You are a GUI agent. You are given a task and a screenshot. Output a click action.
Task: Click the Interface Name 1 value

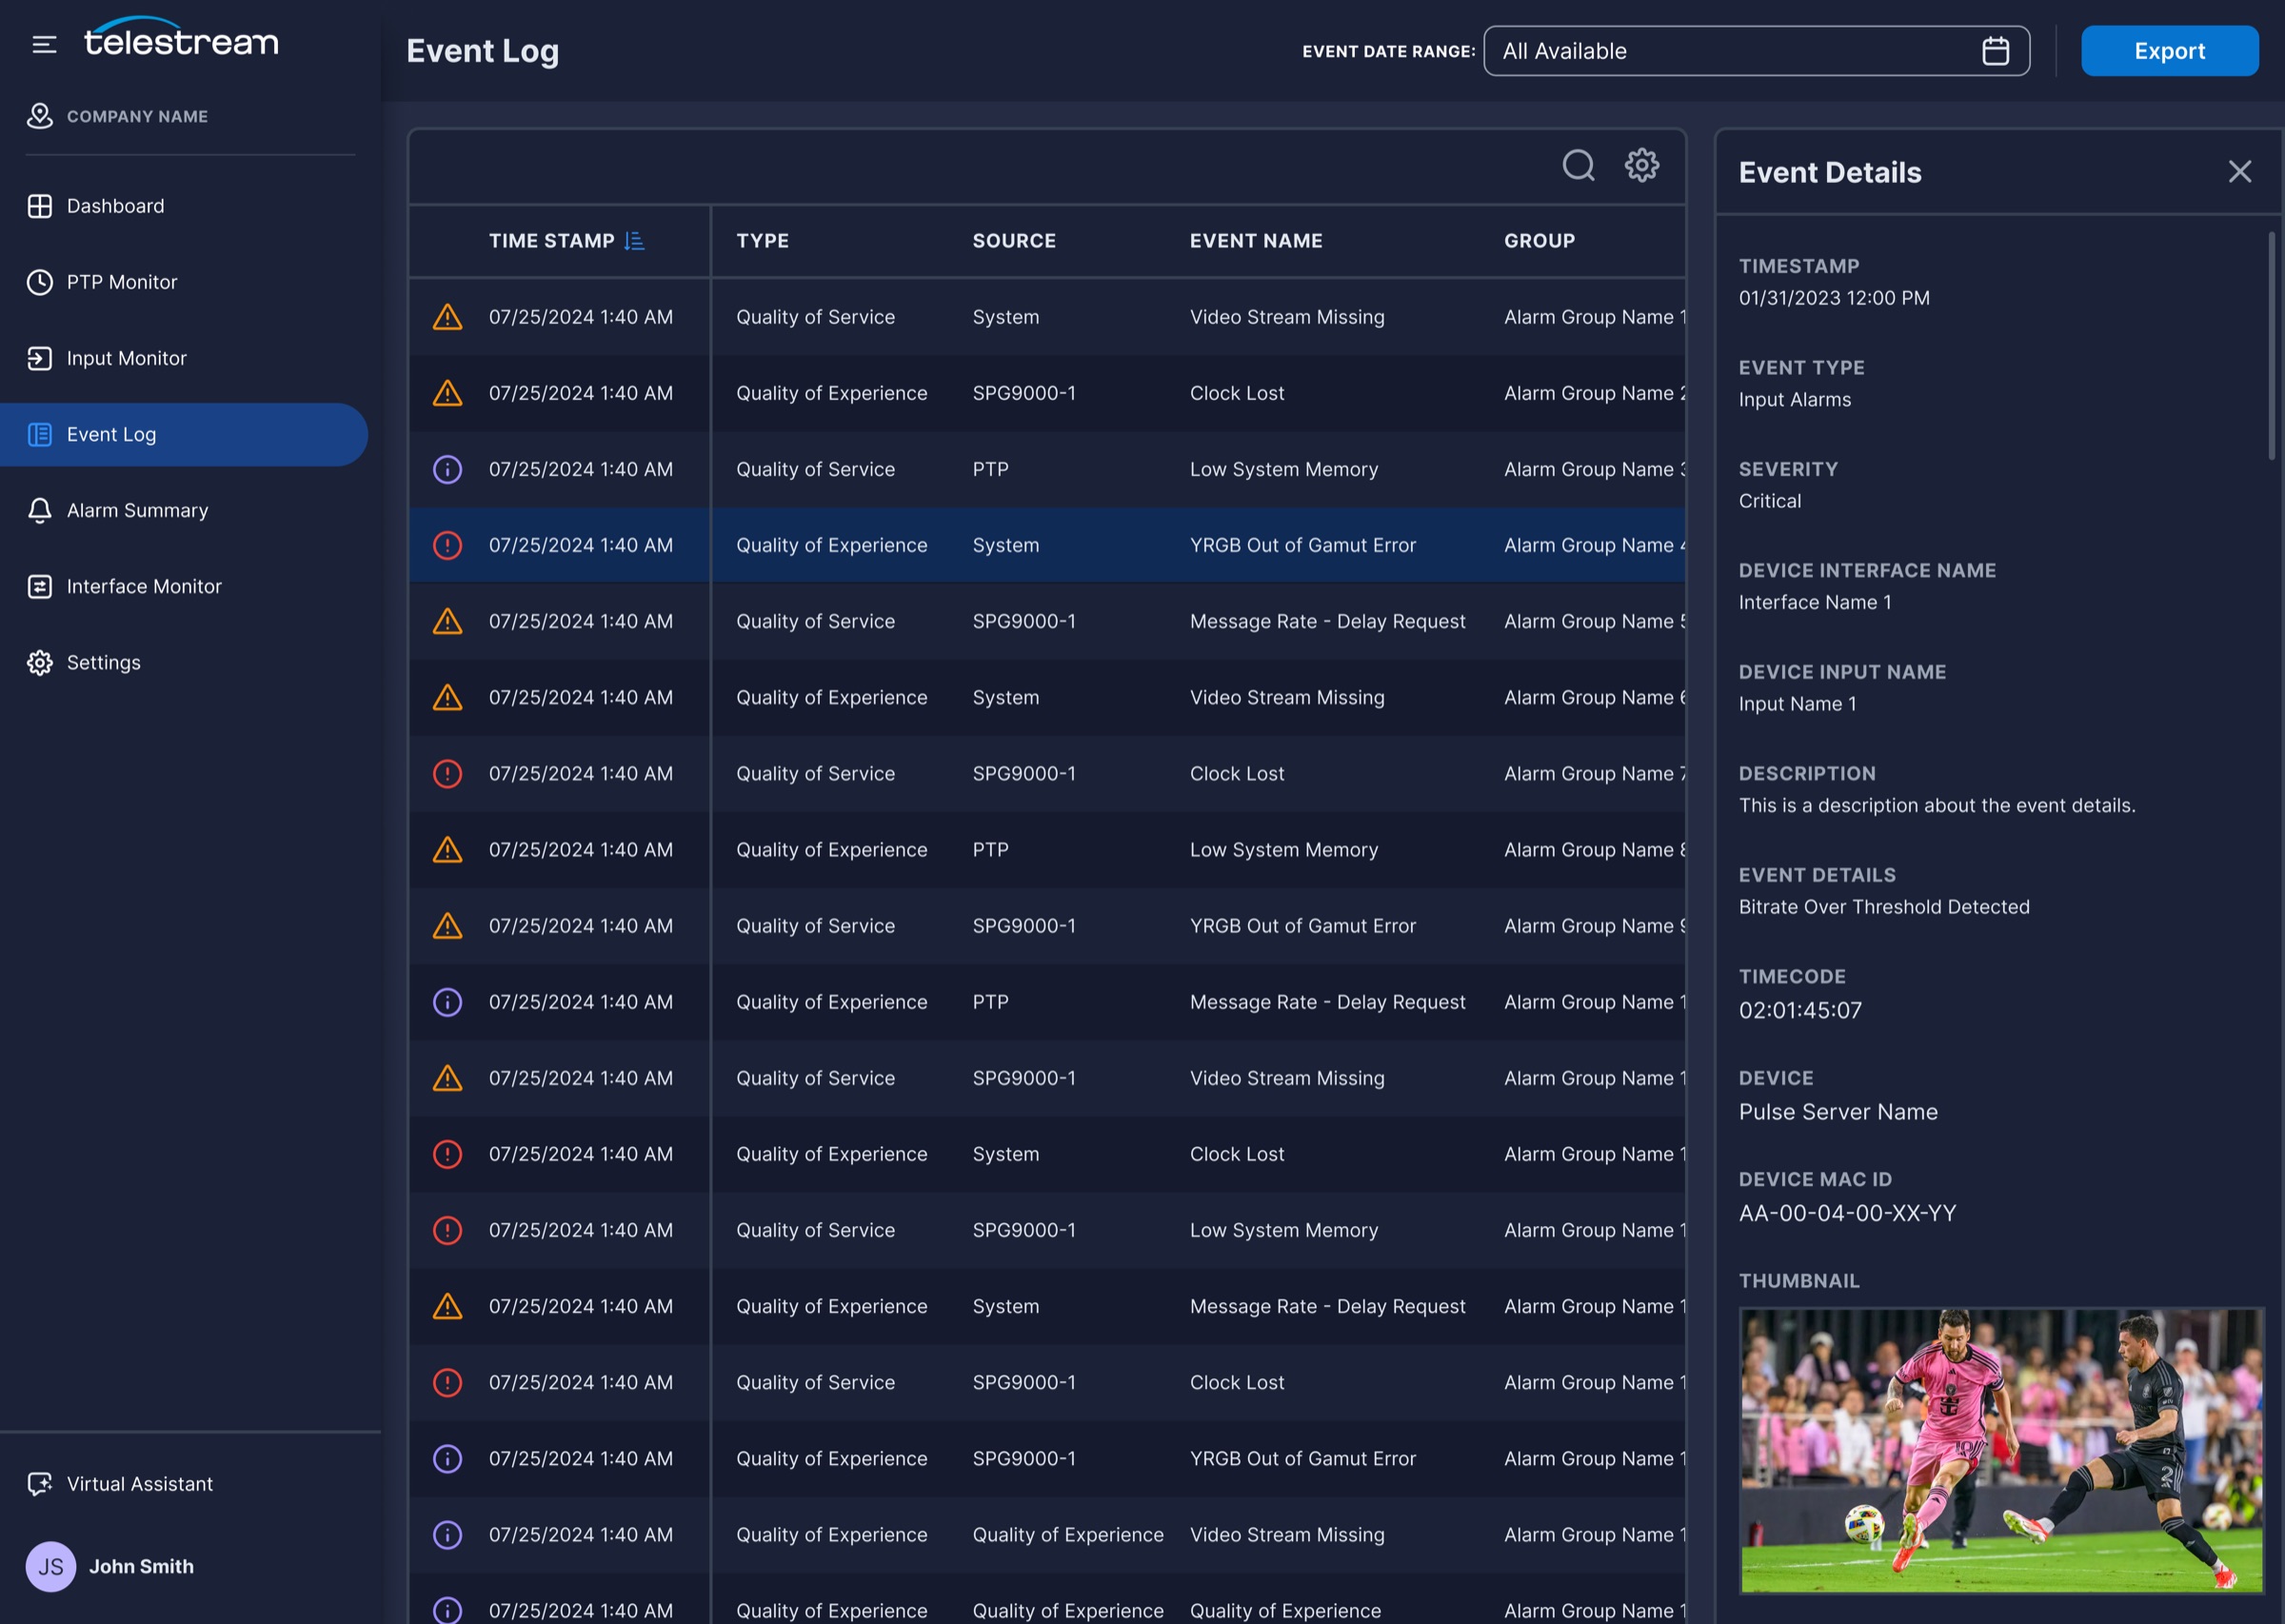pos(1814,602)
